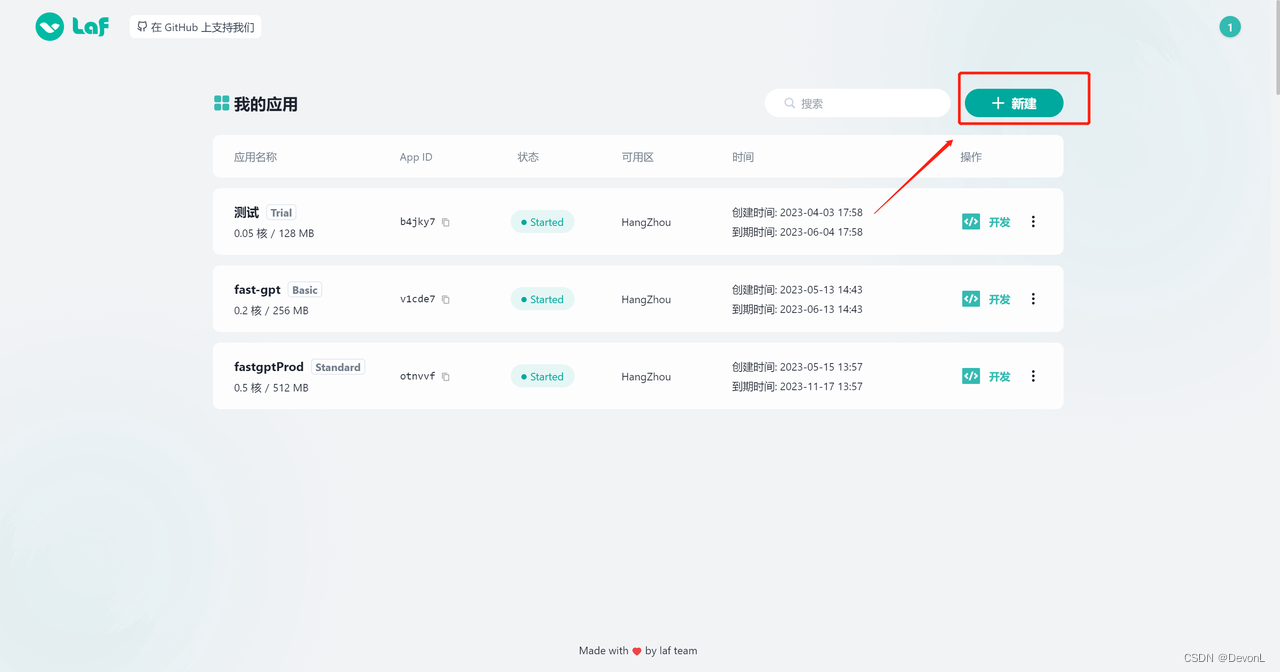Click 创建时间 2023-05-13 14:43

pyautogui.click(x=797, y=290)
